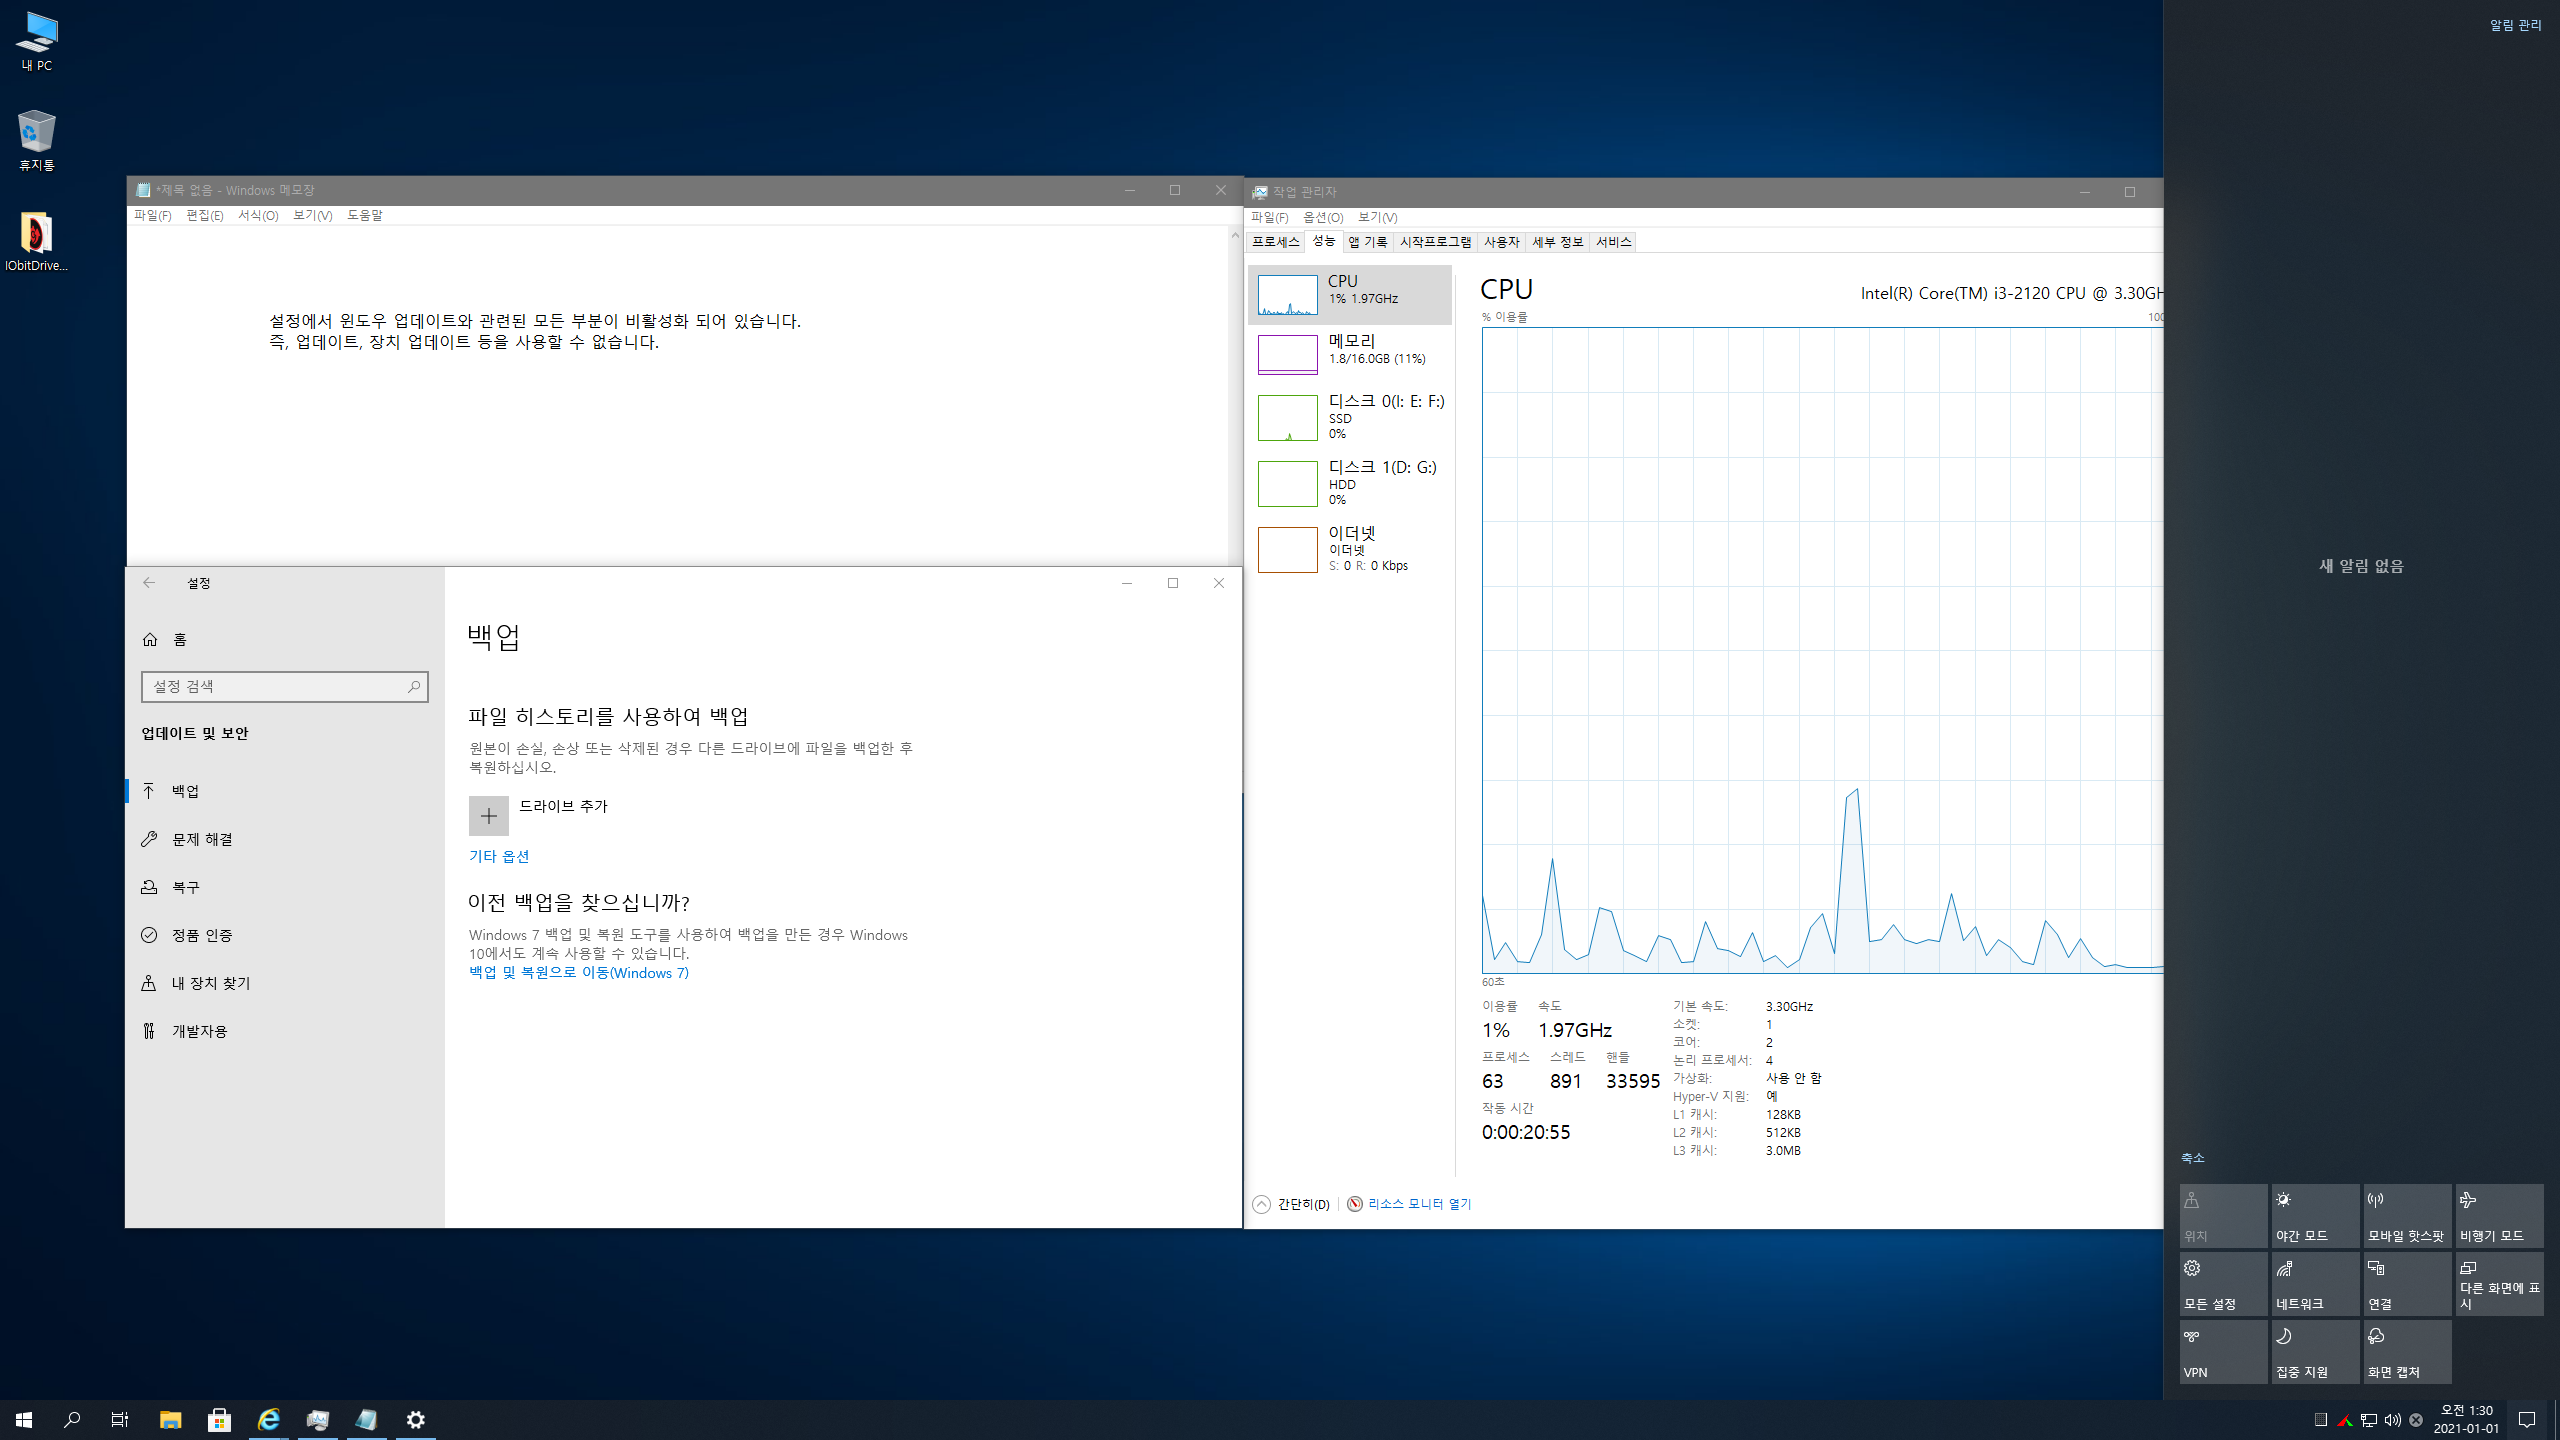Screen dimensions: 2560x1440
Task: Click the VPN quick action tile
Action: 2222,1352
